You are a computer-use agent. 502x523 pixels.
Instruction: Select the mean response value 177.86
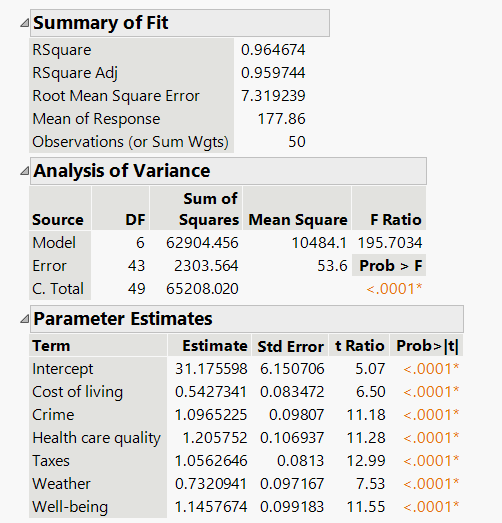[x=281, y=119]
